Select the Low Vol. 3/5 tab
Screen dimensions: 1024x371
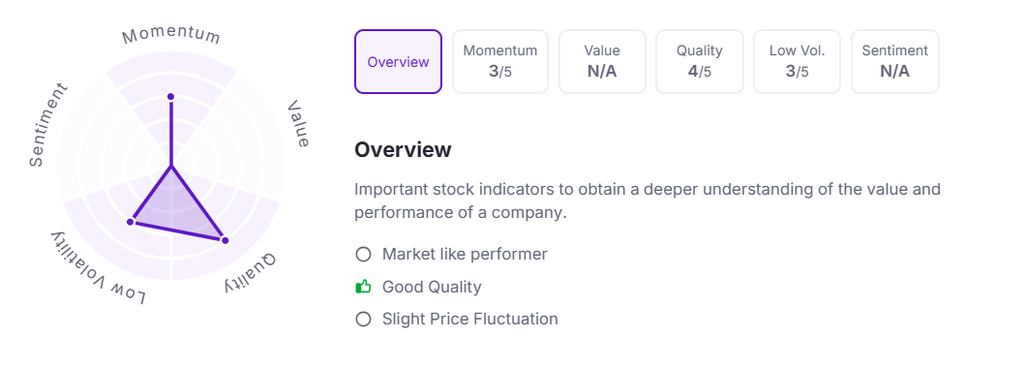click(797, 61)
